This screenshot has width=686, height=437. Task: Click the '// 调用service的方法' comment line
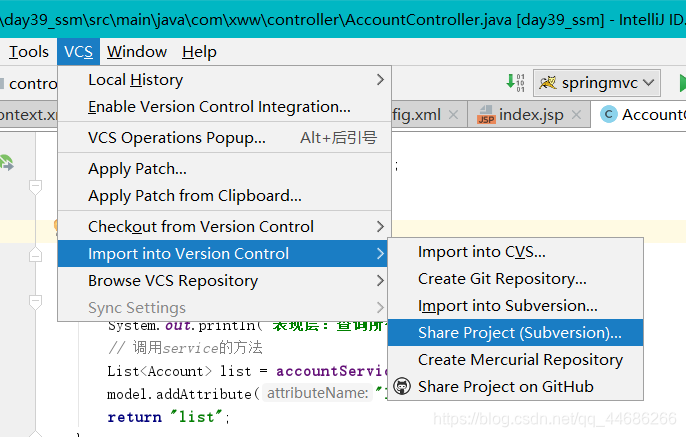(x=185, y=348)
